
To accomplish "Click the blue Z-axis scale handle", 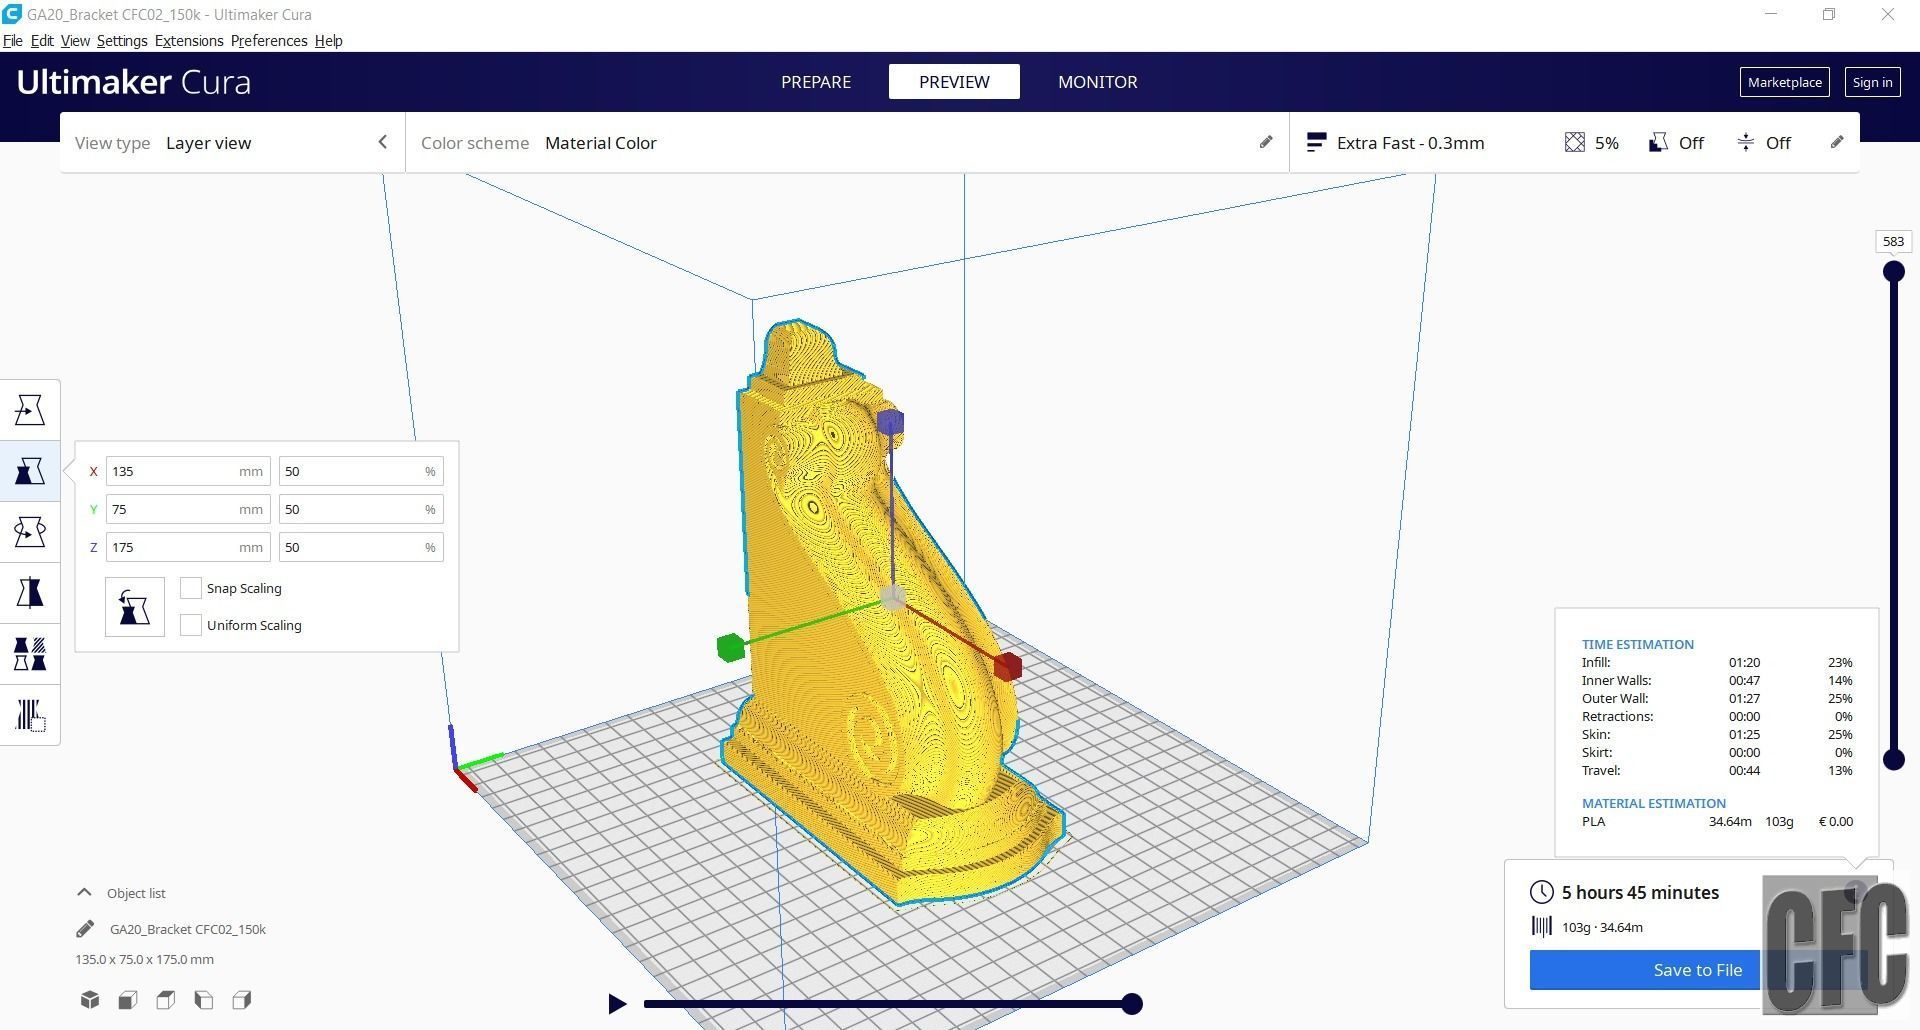I will click(x=890, y=422).
